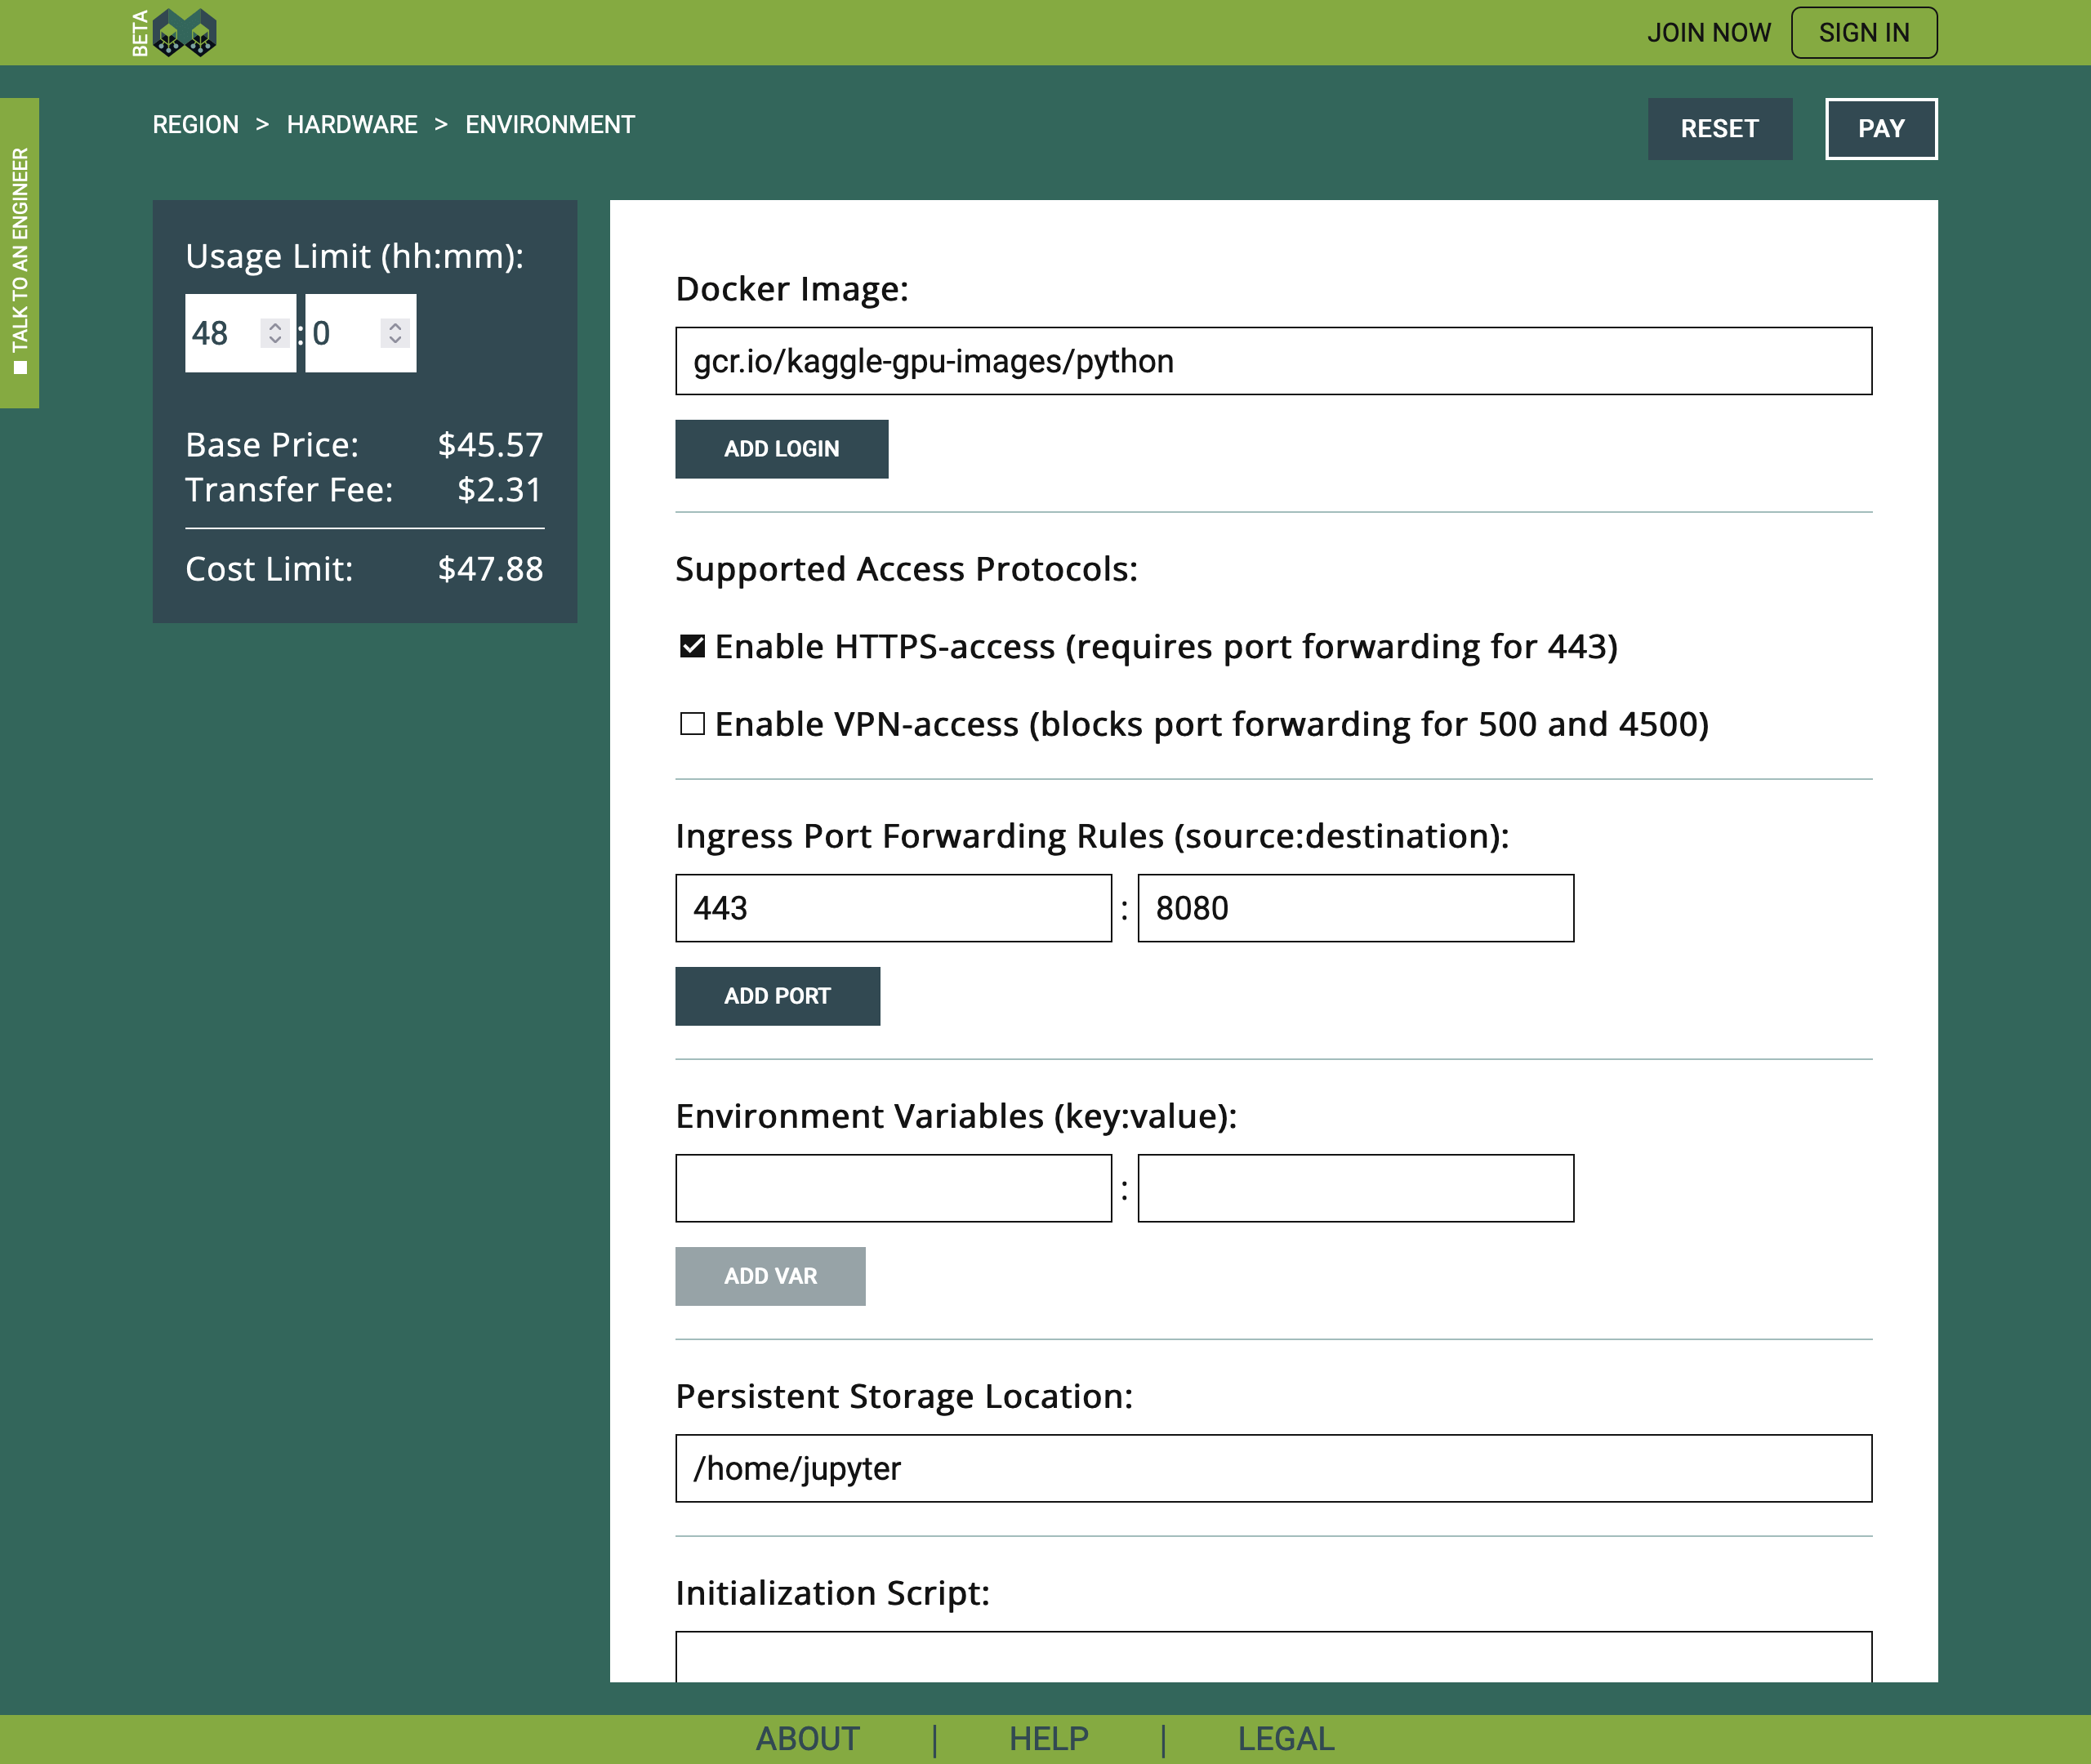Open LEGAL footer link
The height and width of the screenshot is (1764, 2091).
1286,1739
